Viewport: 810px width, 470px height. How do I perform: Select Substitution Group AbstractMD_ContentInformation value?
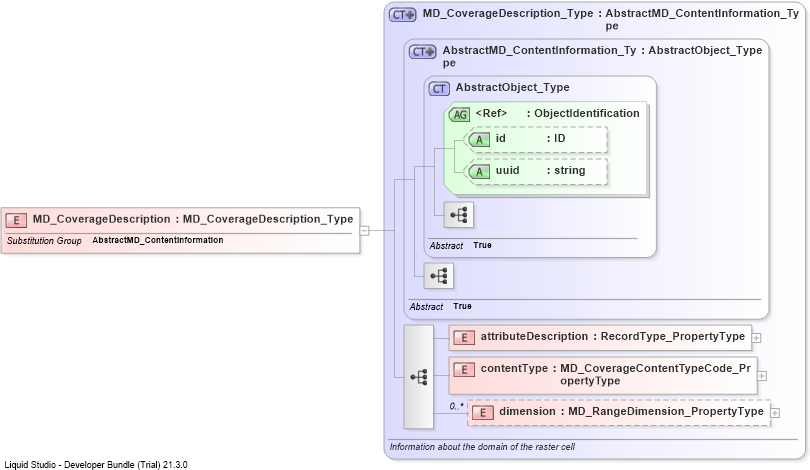pos(158,240)
